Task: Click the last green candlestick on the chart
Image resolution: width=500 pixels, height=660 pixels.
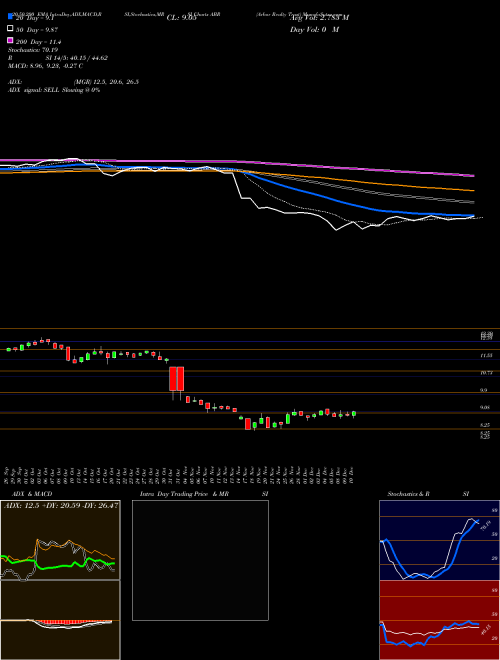Action: [354, 414]
